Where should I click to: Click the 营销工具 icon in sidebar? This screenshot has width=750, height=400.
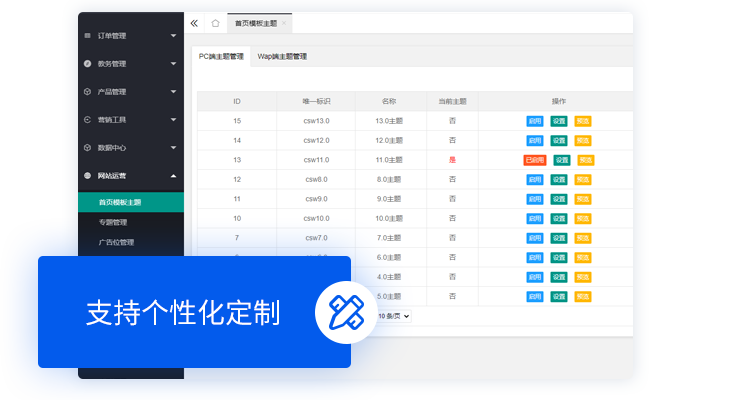88,120
